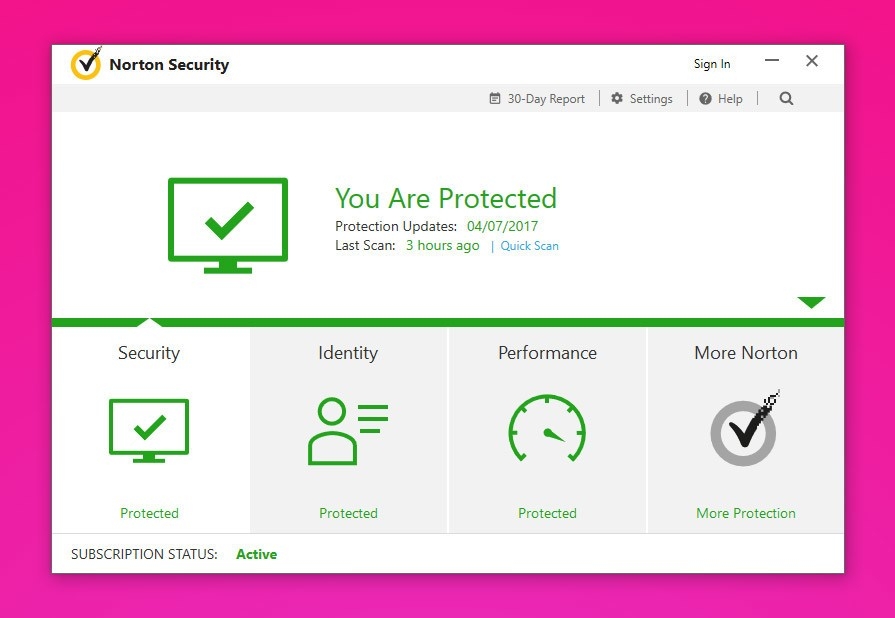Click the large green protected monitor graphic

(227, 222)
